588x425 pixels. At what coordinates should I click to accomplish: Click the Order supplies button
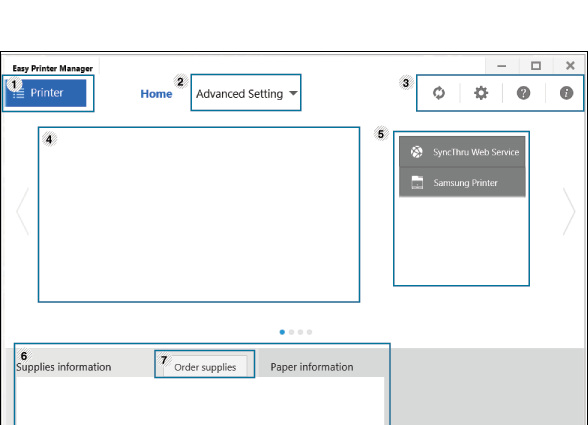coord(205,367)
